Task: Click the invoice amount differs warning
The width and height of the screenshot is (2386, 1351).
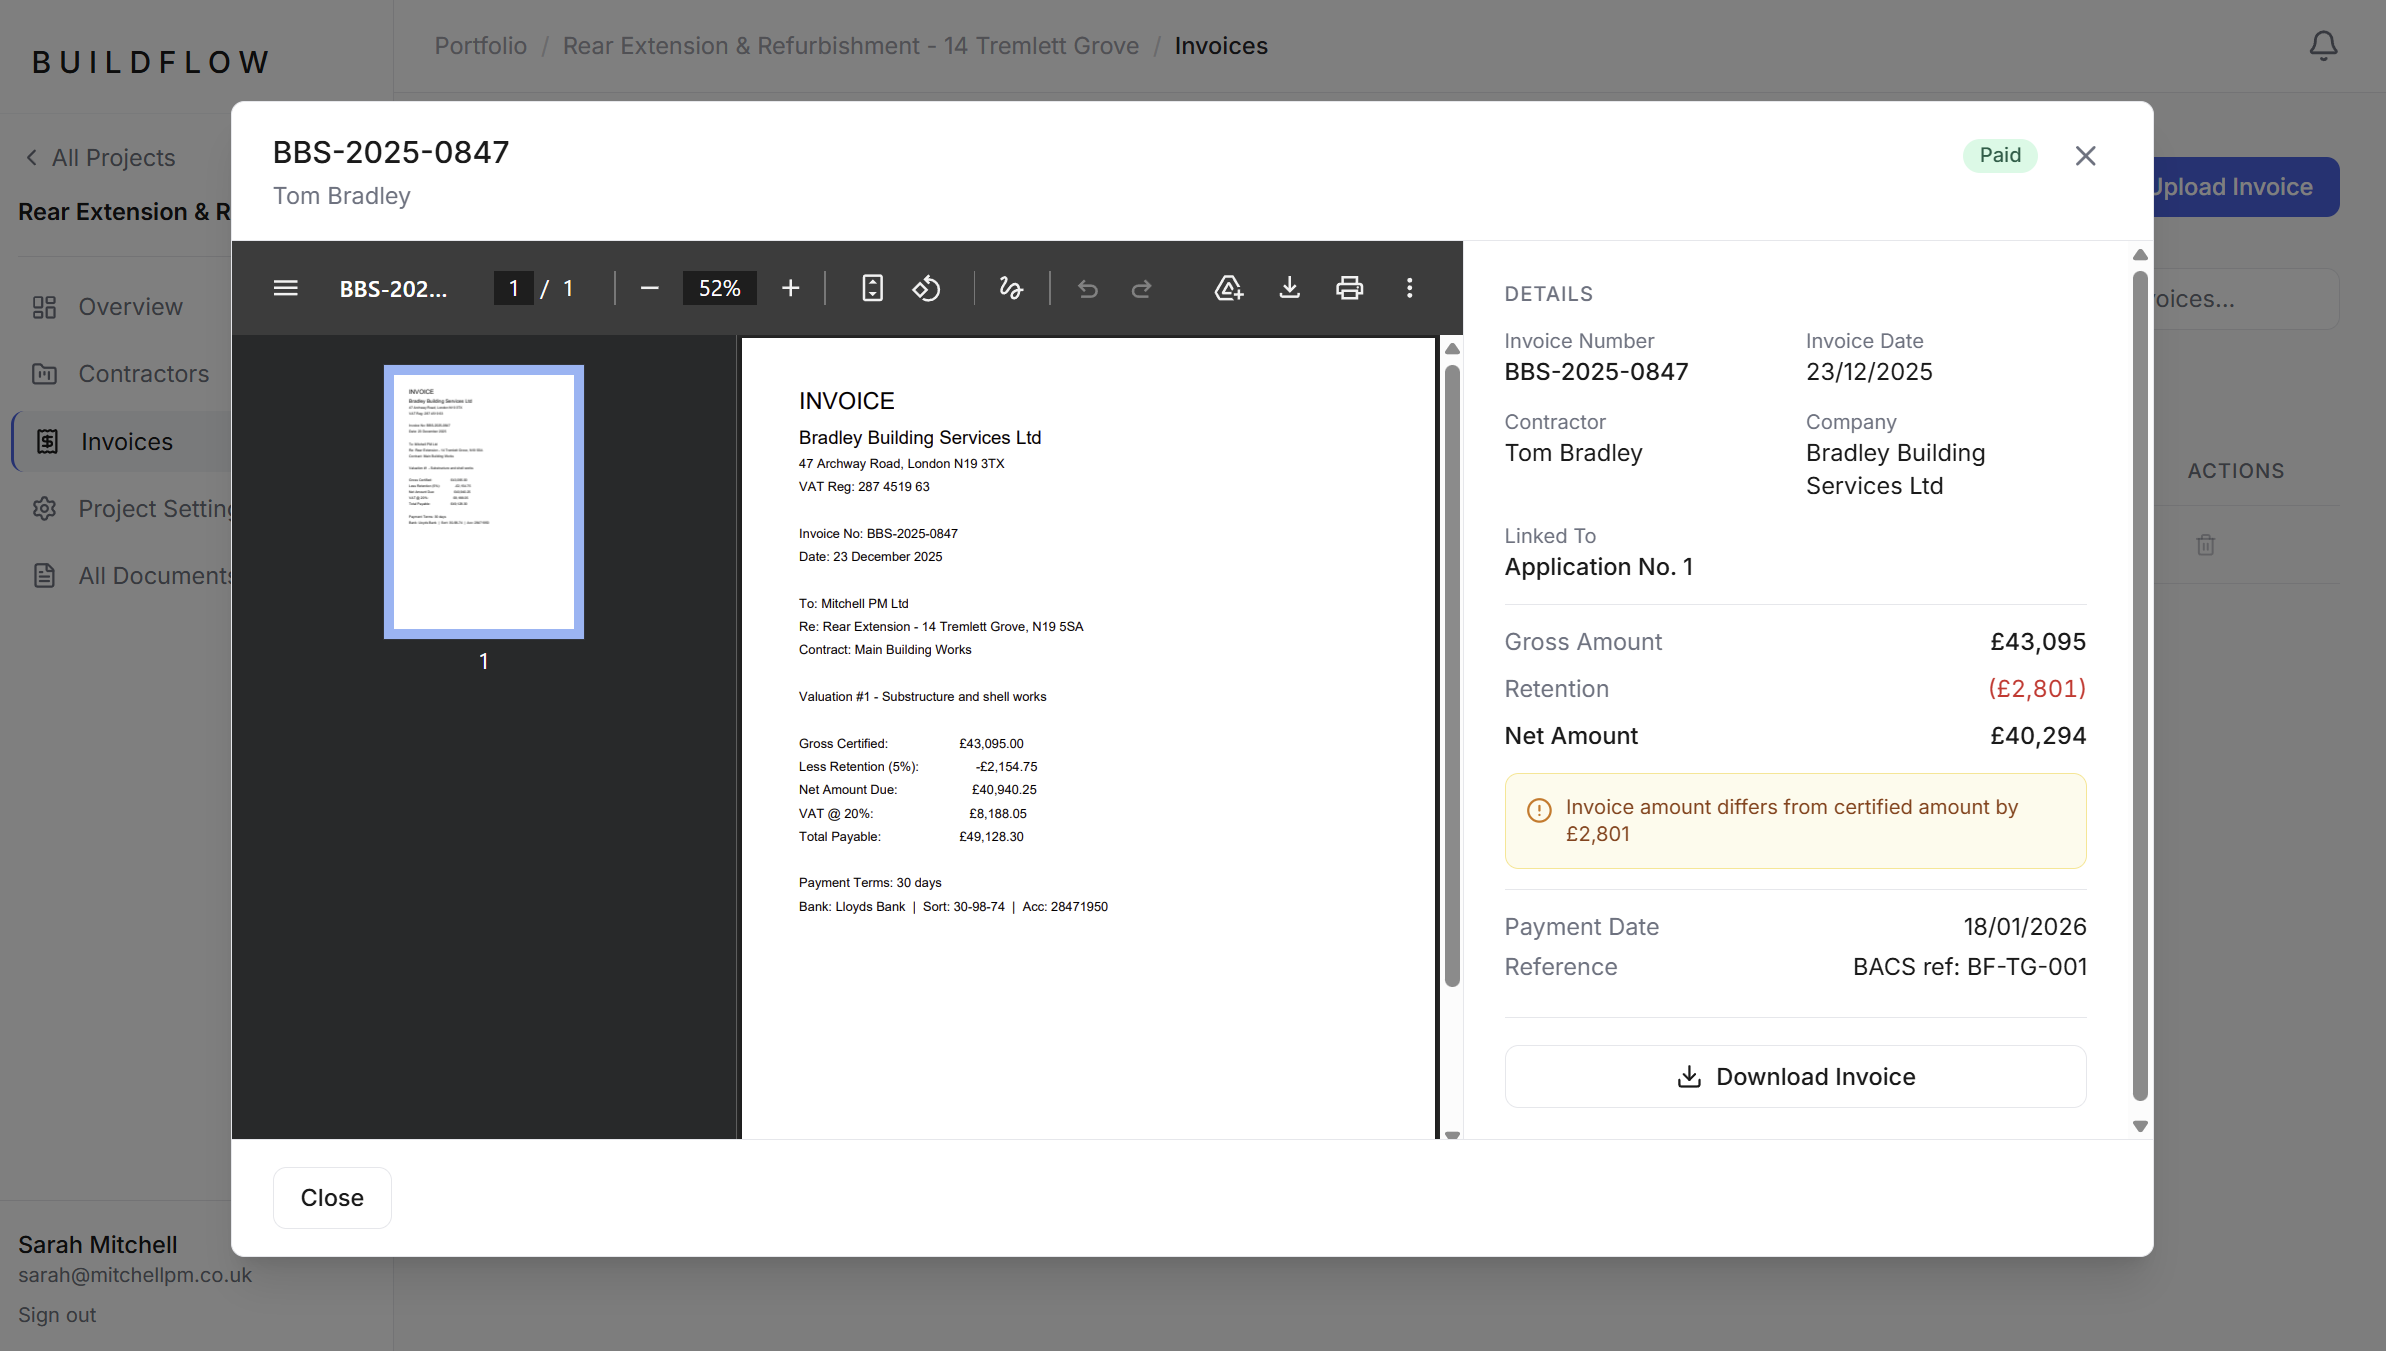Action: [x=1795, y=821]
